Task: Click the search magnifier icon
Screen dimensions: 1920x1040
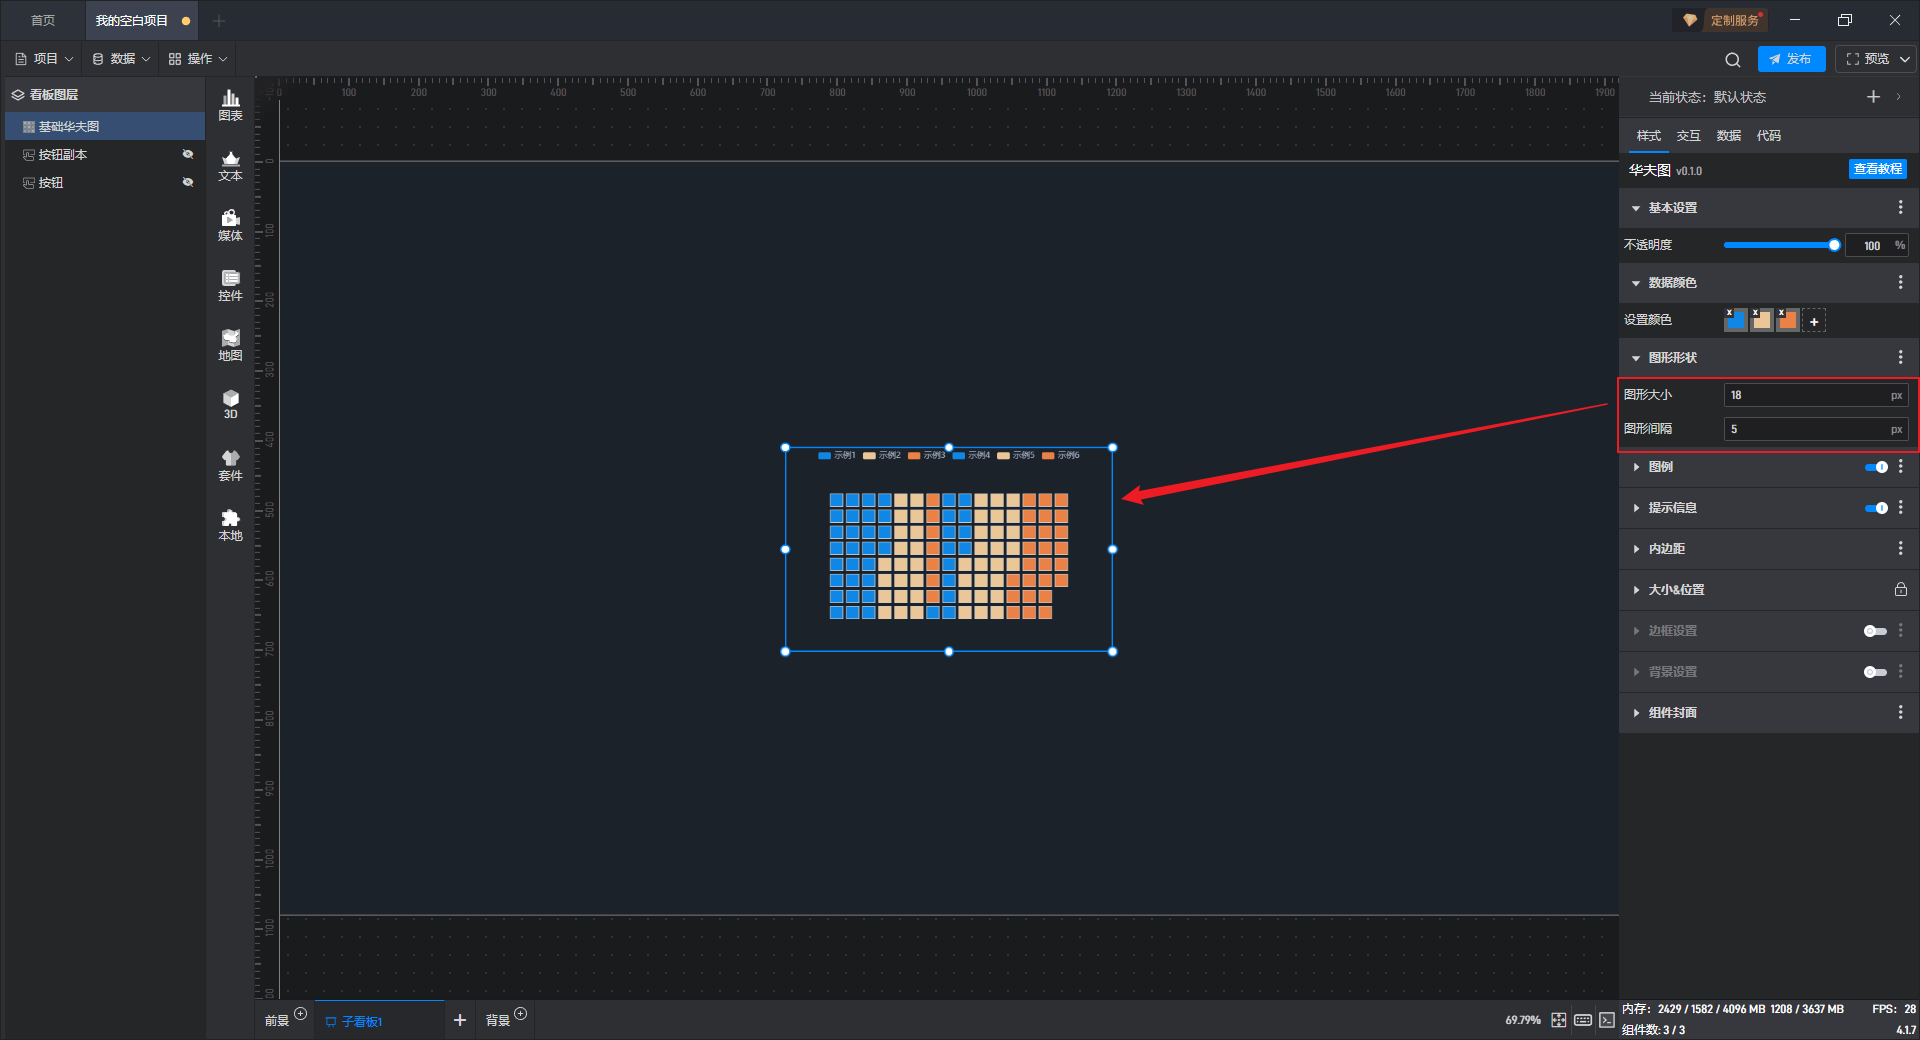Action: (1733, 60)
